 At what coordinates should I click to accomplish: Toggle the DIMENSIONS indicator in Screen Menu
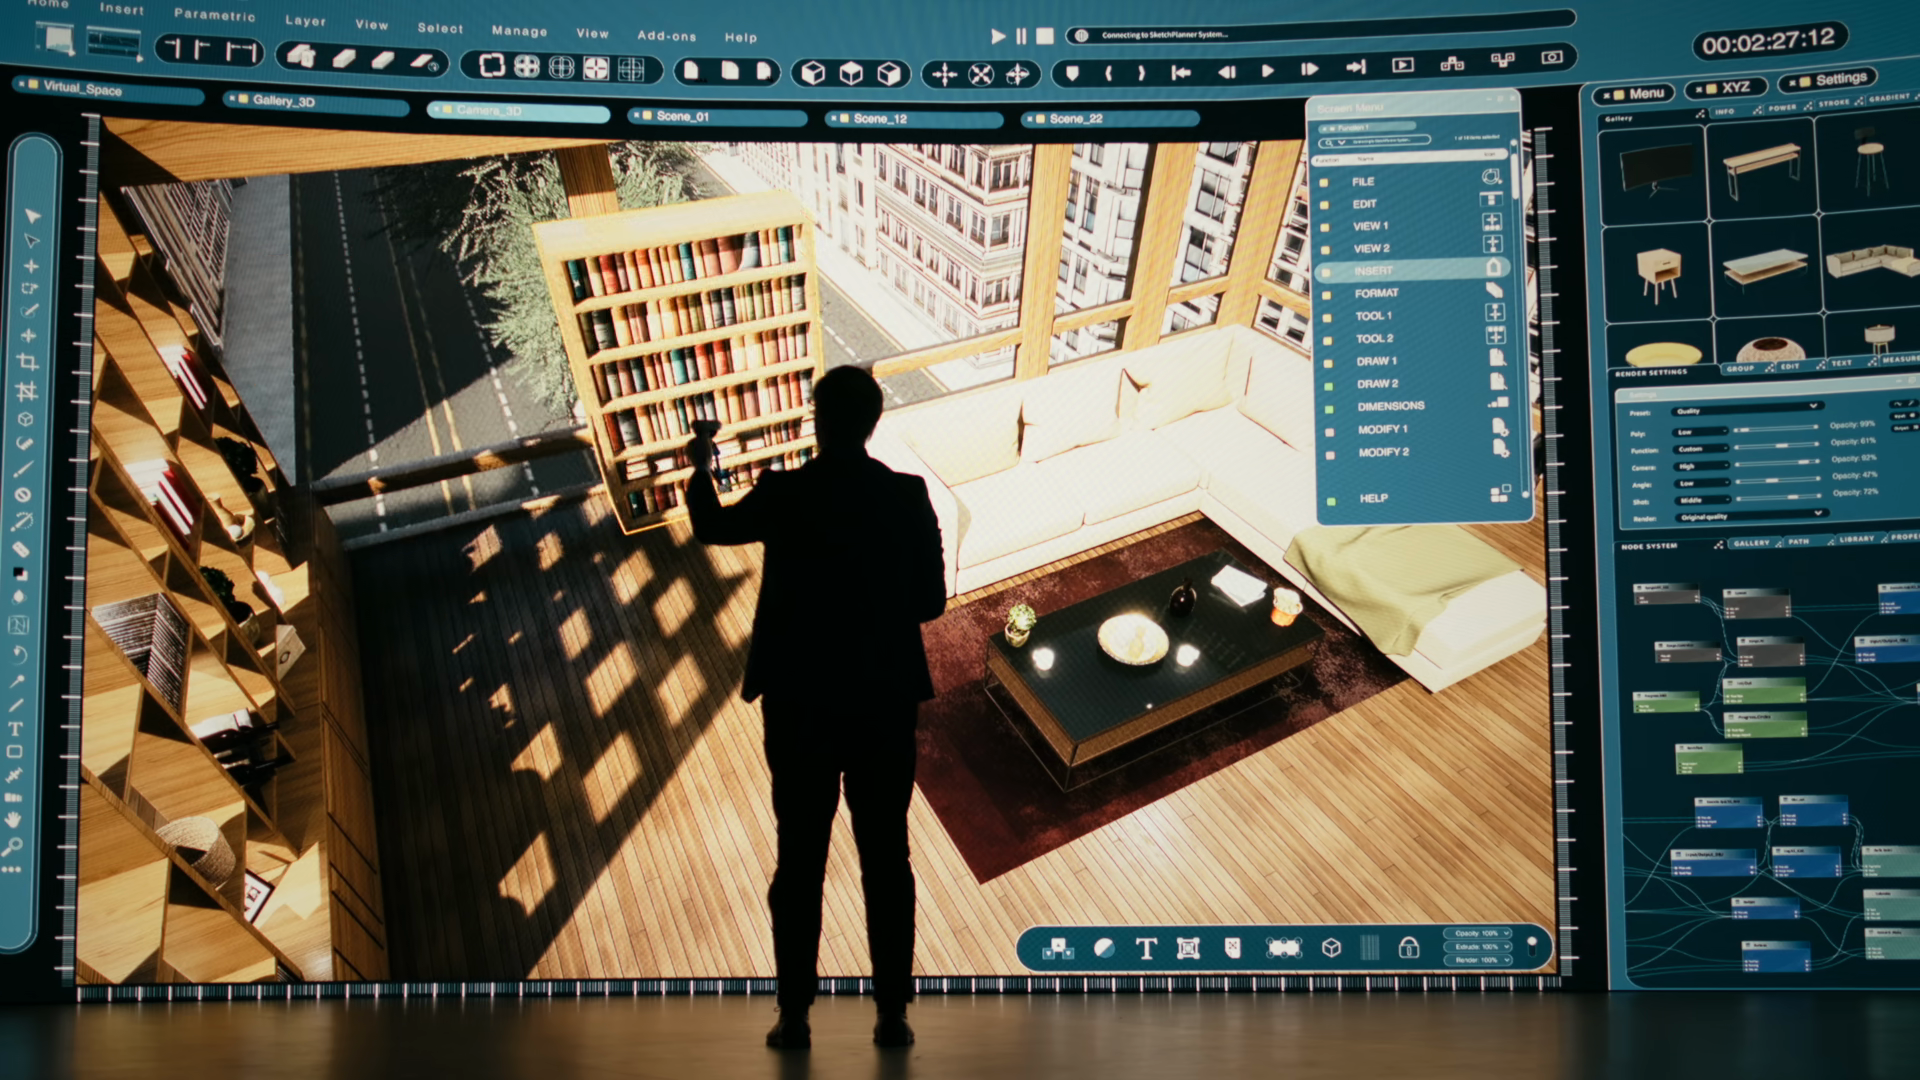click(x=1329, y=408)
